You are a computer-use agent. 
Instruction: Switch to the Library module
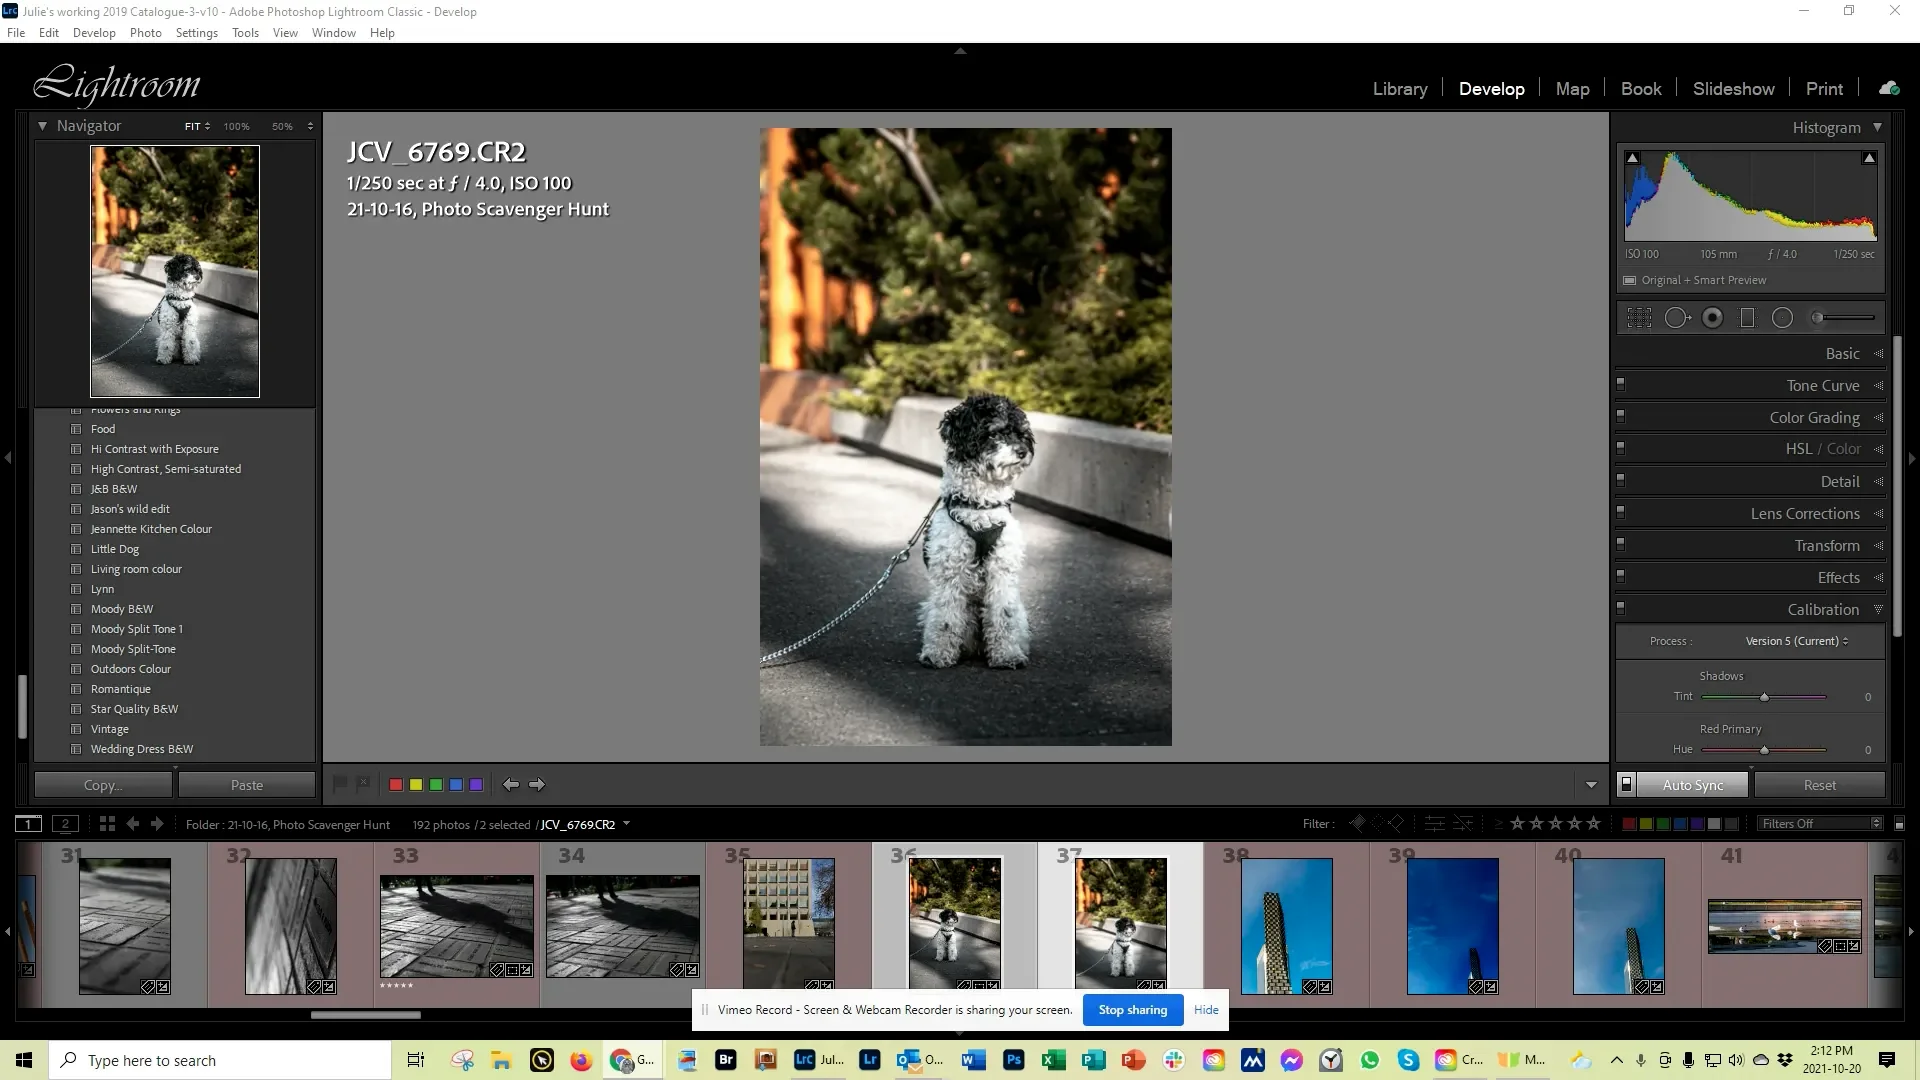coord(1399,88)
